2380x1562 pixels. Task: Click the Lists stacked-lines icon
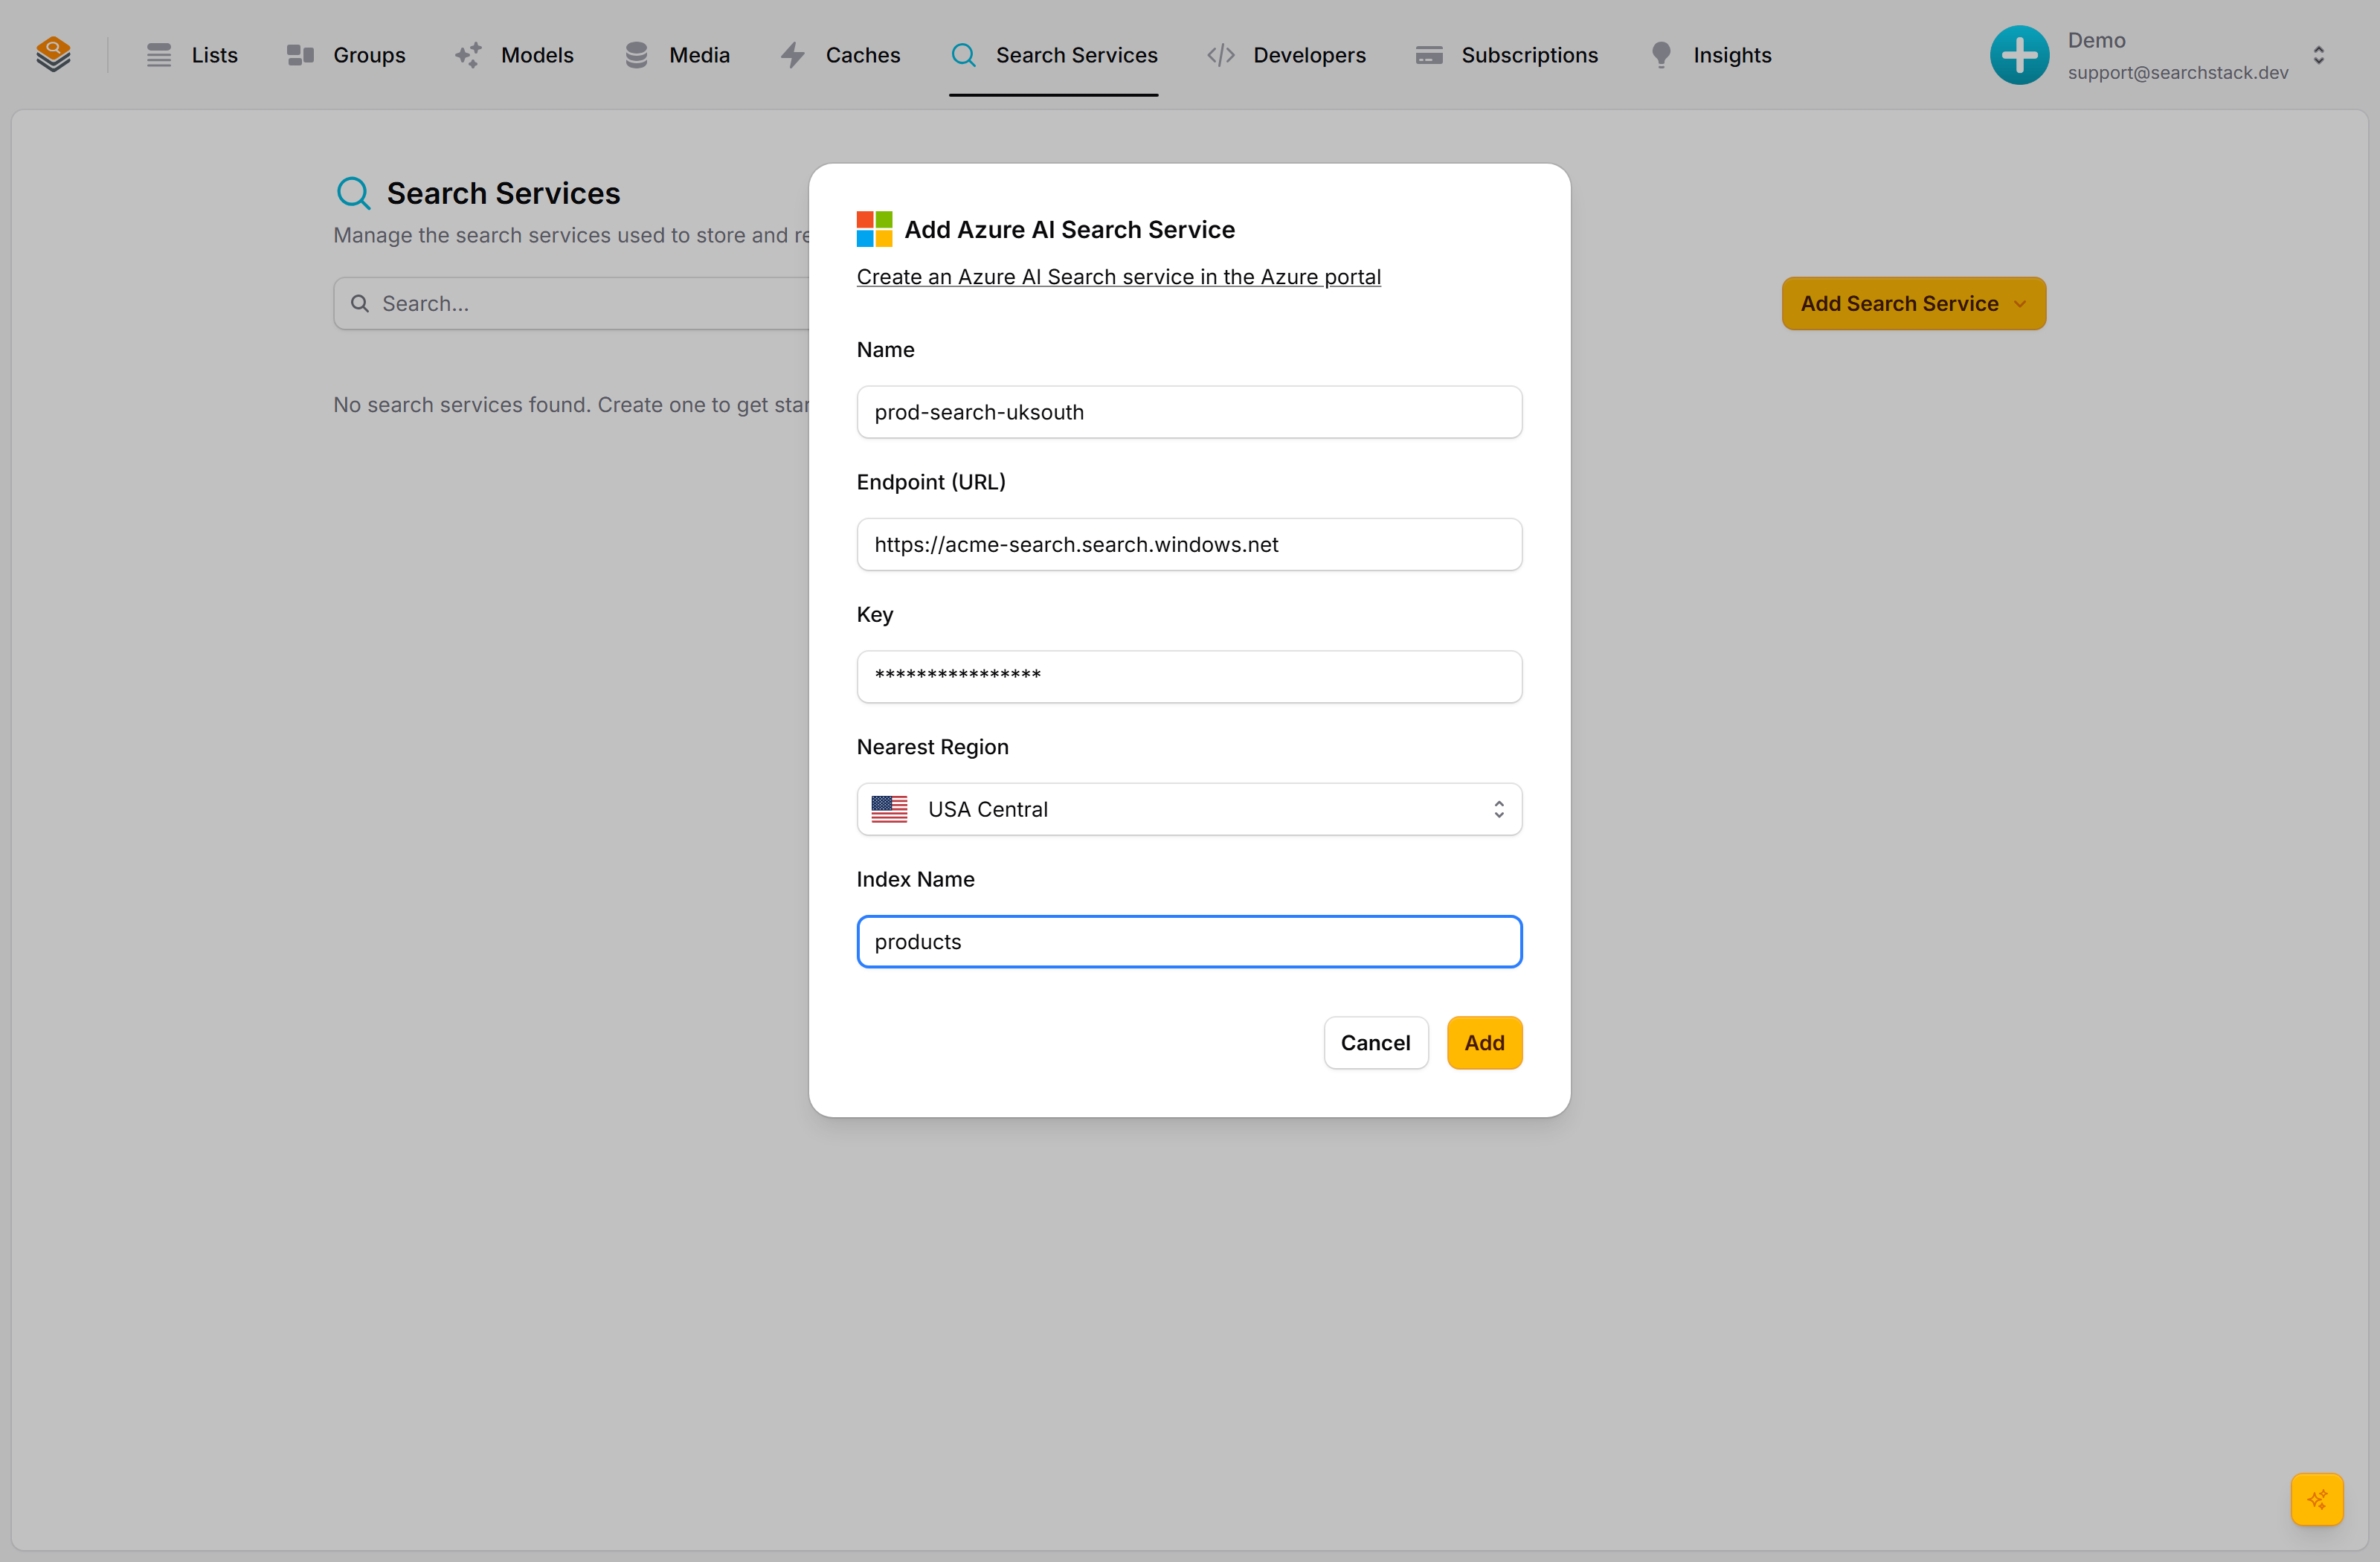[x=159, y=55]
